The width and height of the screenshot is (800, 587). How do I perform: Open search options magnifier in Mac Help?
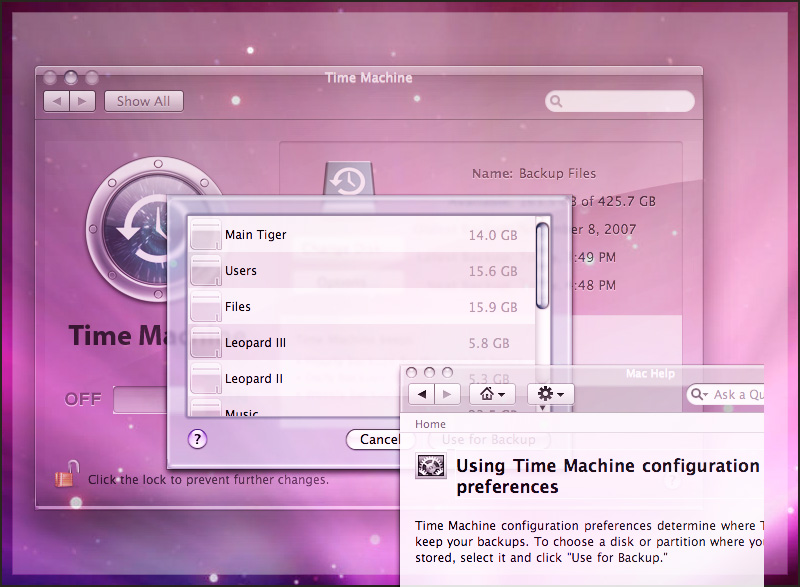click(x=698, y=394)
